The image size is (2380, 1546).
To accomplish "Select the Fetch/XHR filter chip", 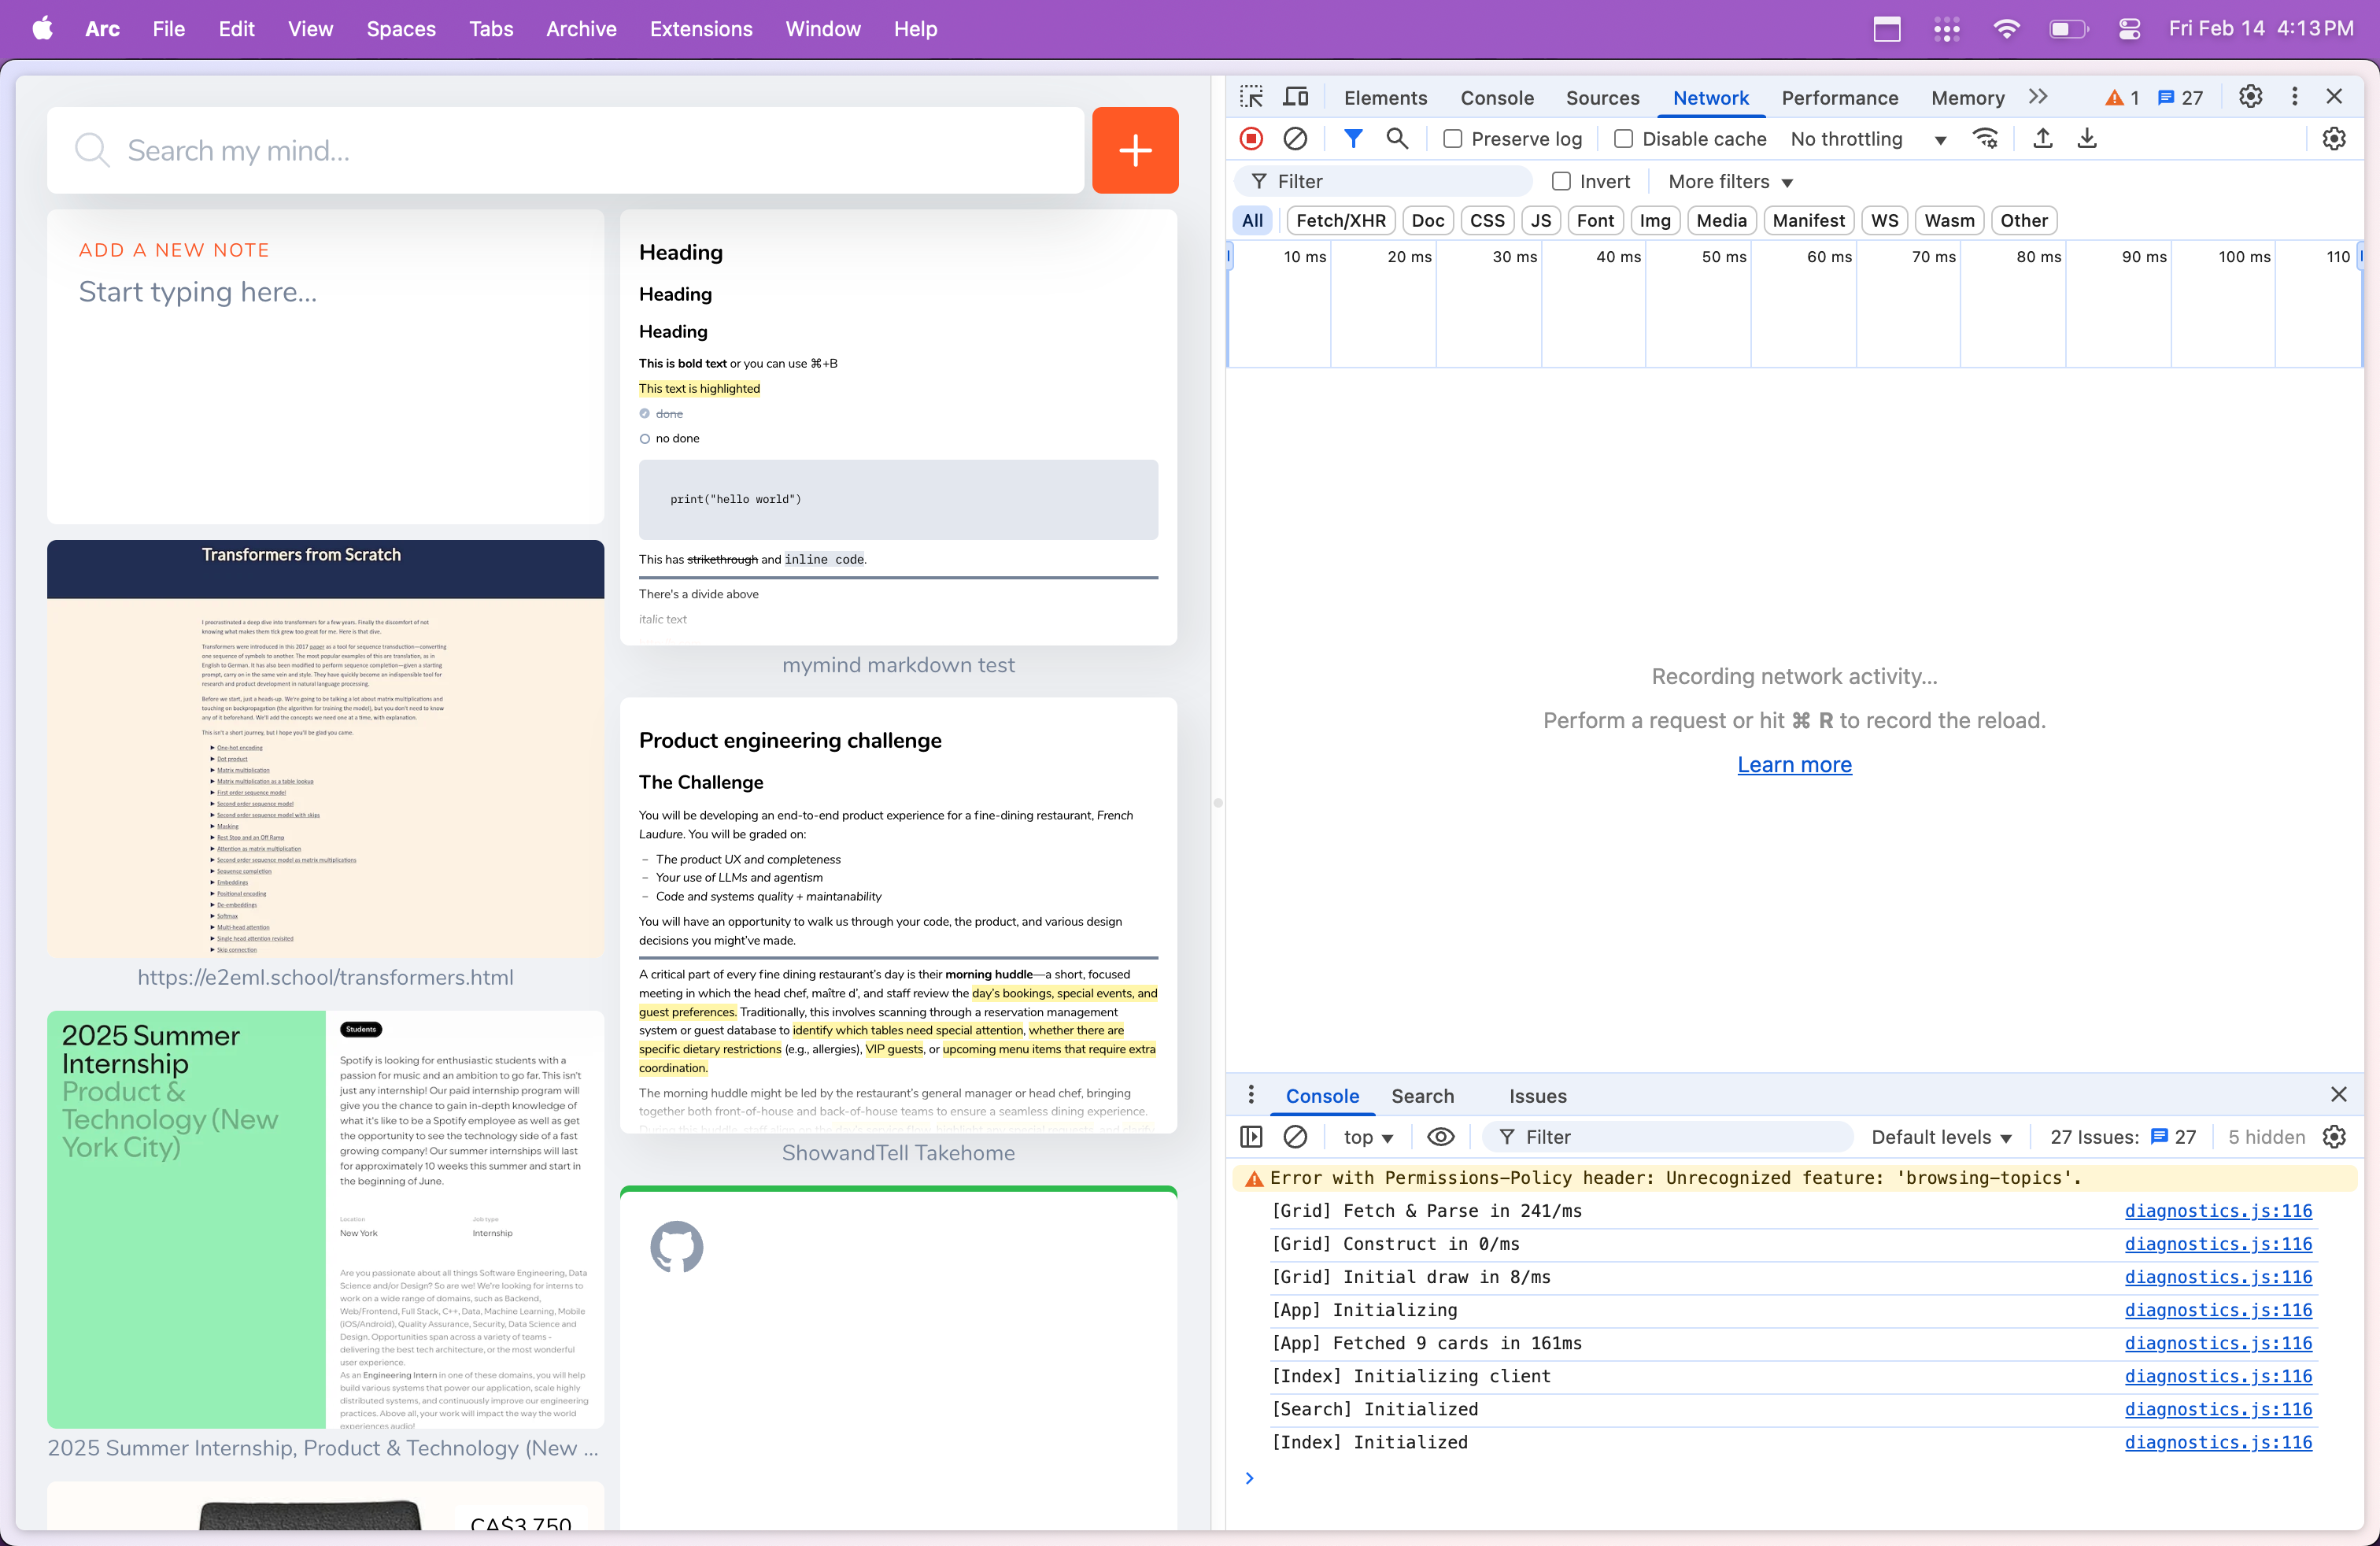I will 1341,220.
